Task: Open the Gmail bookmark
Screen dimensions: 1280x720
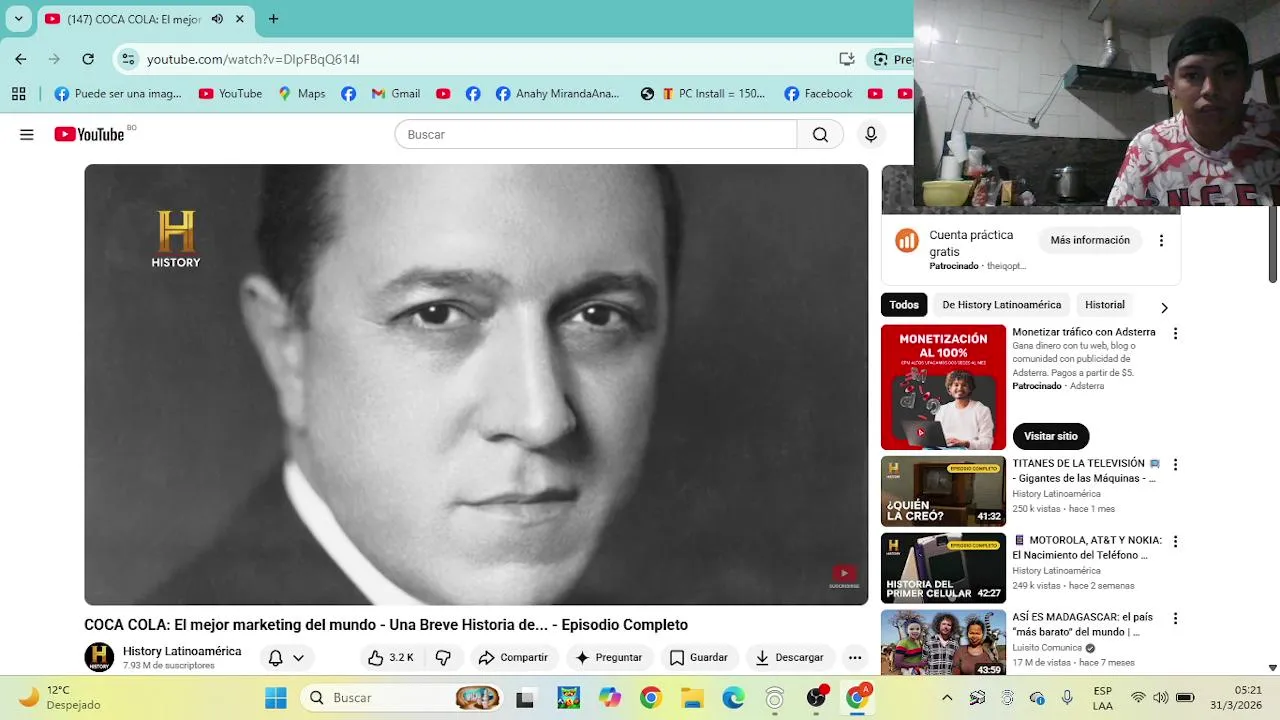Action: [395, 93]
